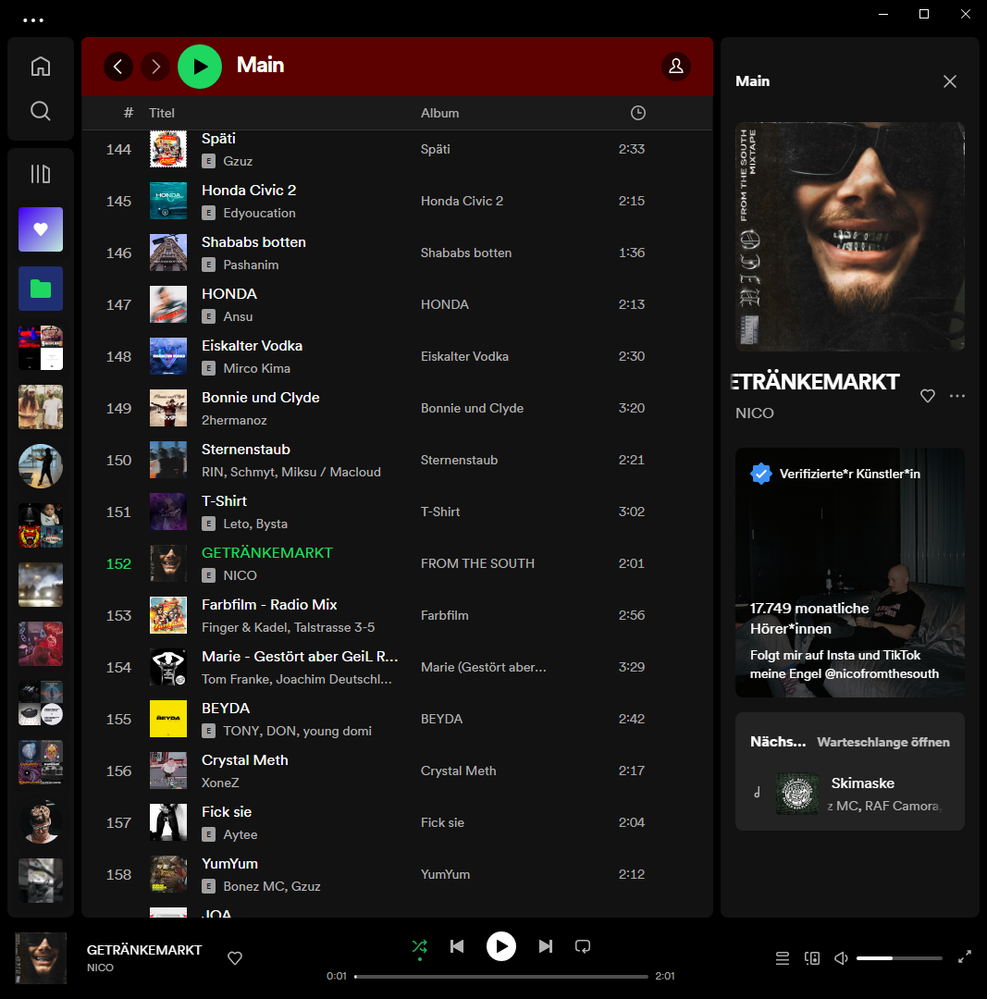The height and width of the screenshot is (999, 987).
Task: Select the Fick sie track title
Action: point(226,812)
